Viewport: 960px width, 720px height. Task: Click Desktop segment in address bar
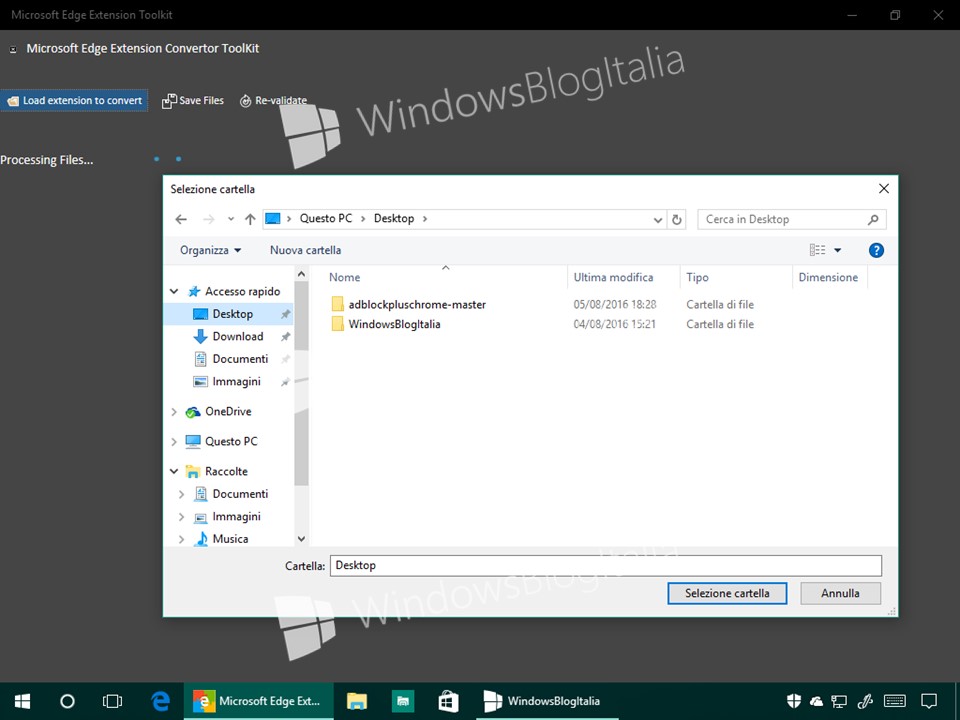(x=394, y=219)
